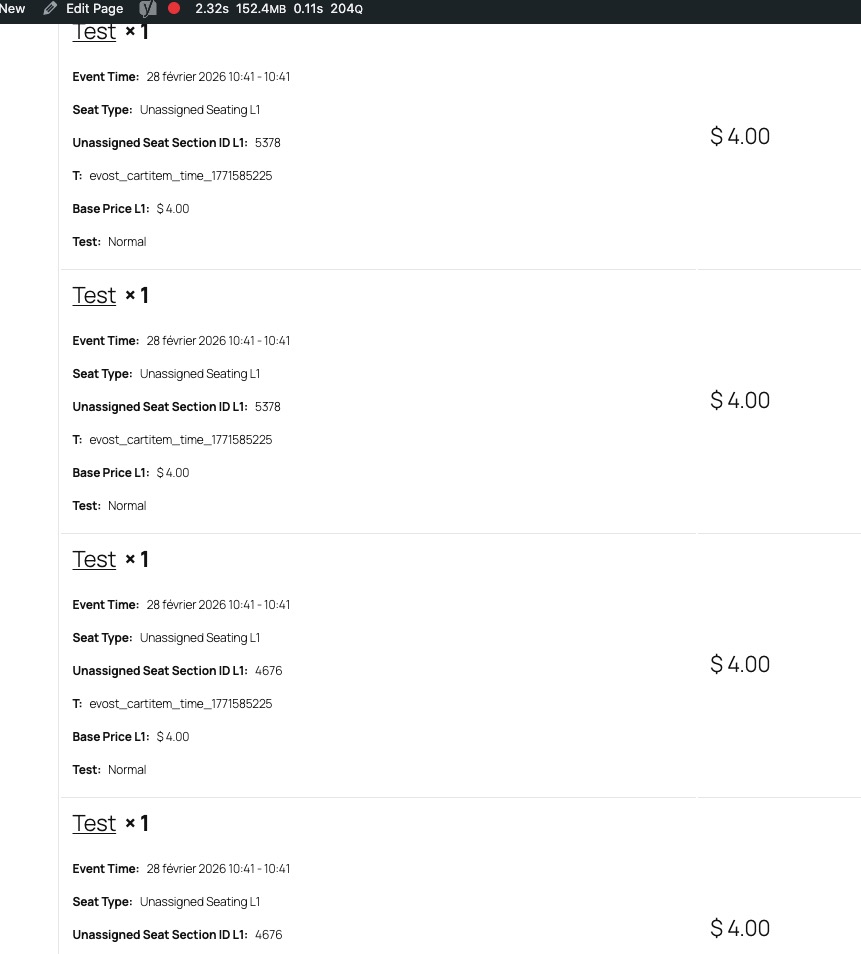Click the 0.11s database time stat
Viewport: 861px width, 954px height.
(307, 9)
